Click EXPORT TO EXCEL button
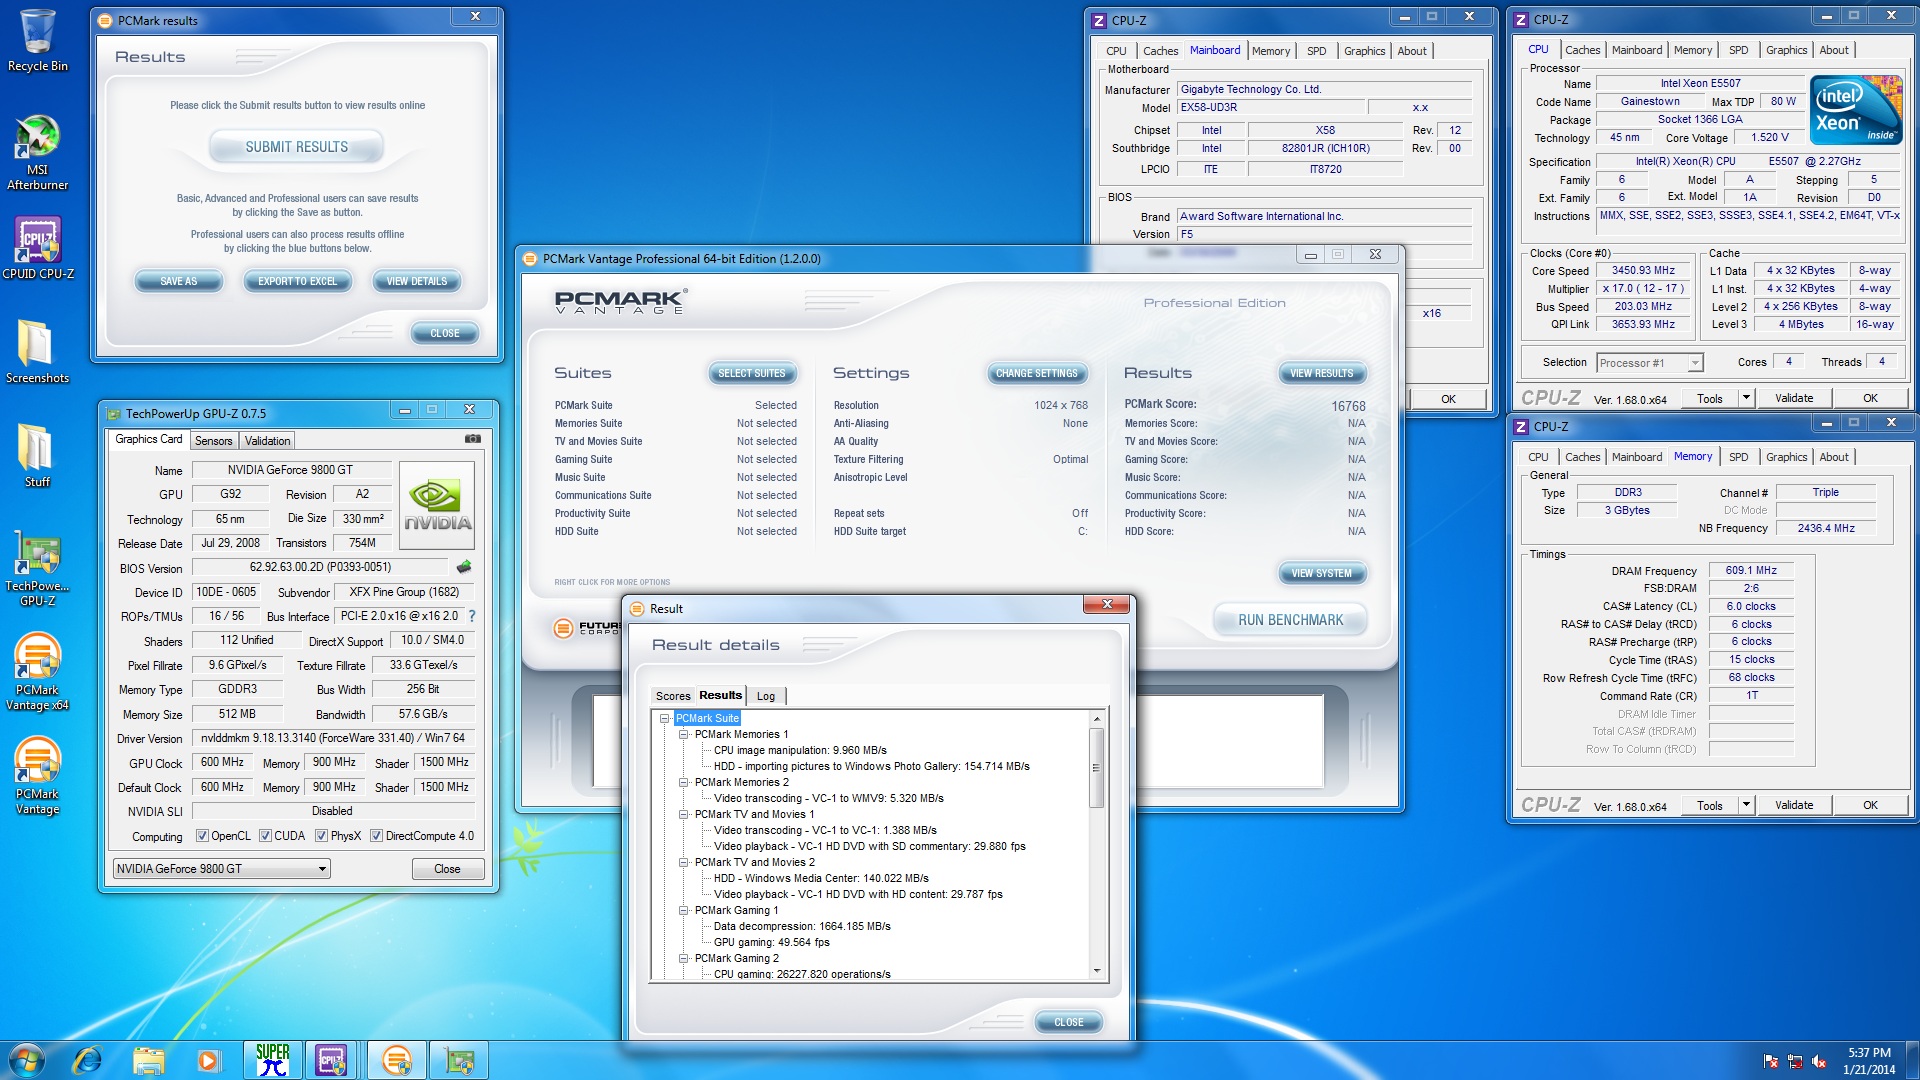The height and width of the screenshot is (1080, 1920). 298,281
